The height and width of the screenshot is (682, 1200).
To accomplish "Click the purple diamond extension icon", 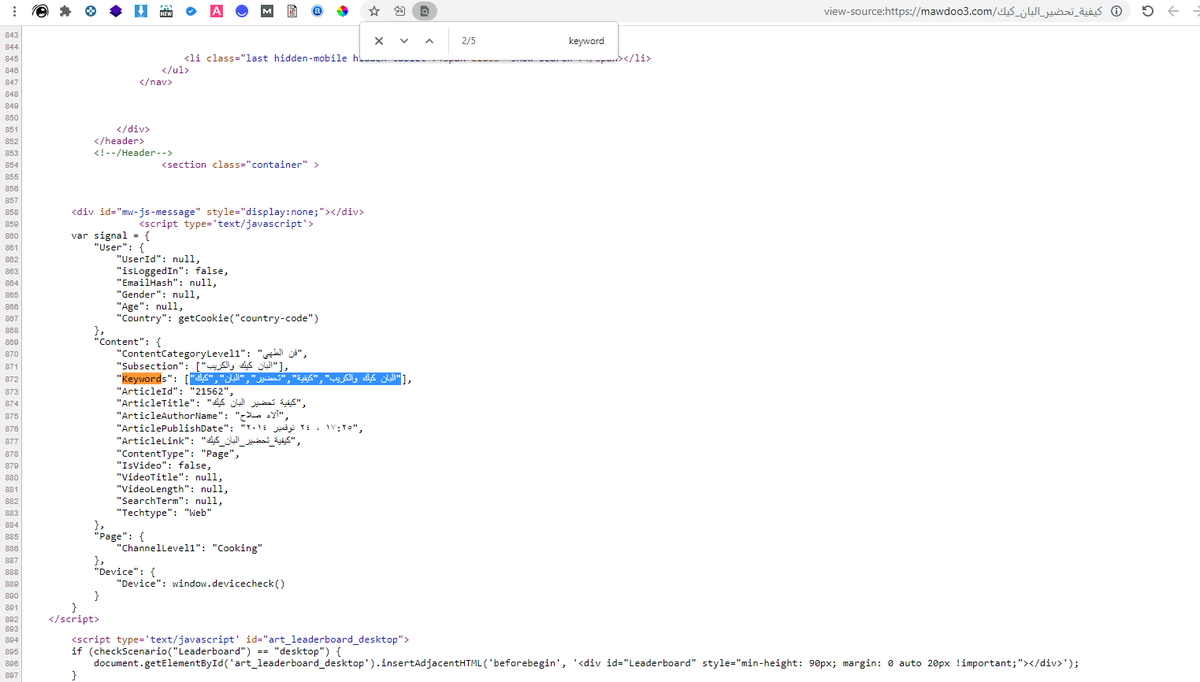I will (x=116, y=11).
